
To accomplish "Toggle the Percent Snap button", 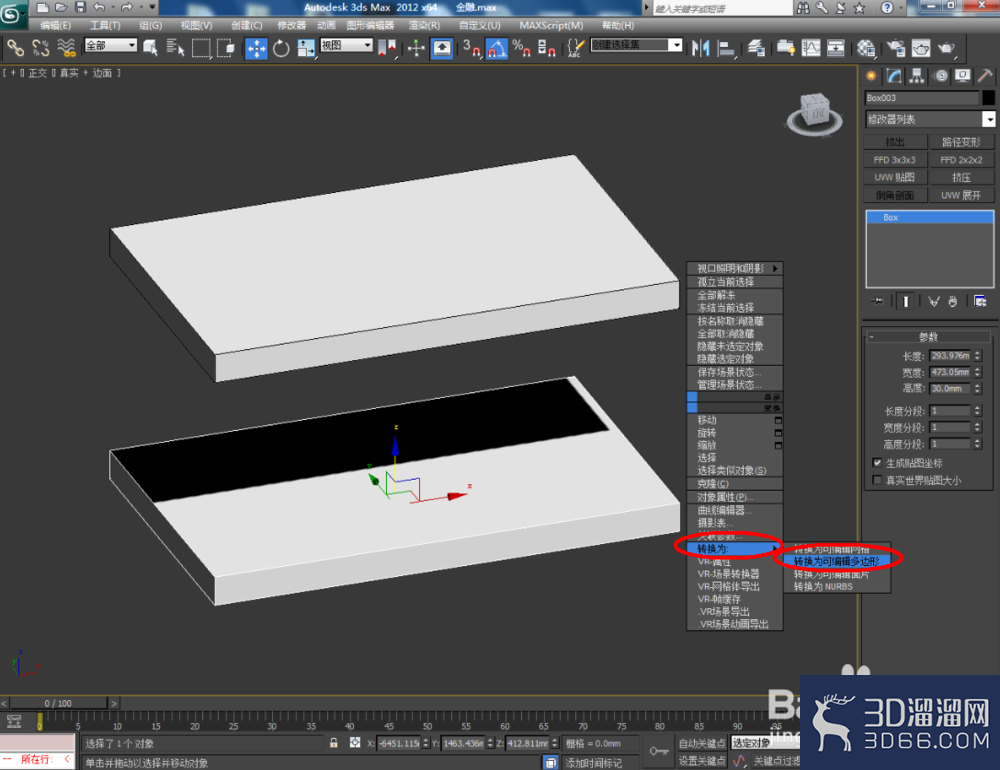I will pyautogui.click(x=522, y=48).
